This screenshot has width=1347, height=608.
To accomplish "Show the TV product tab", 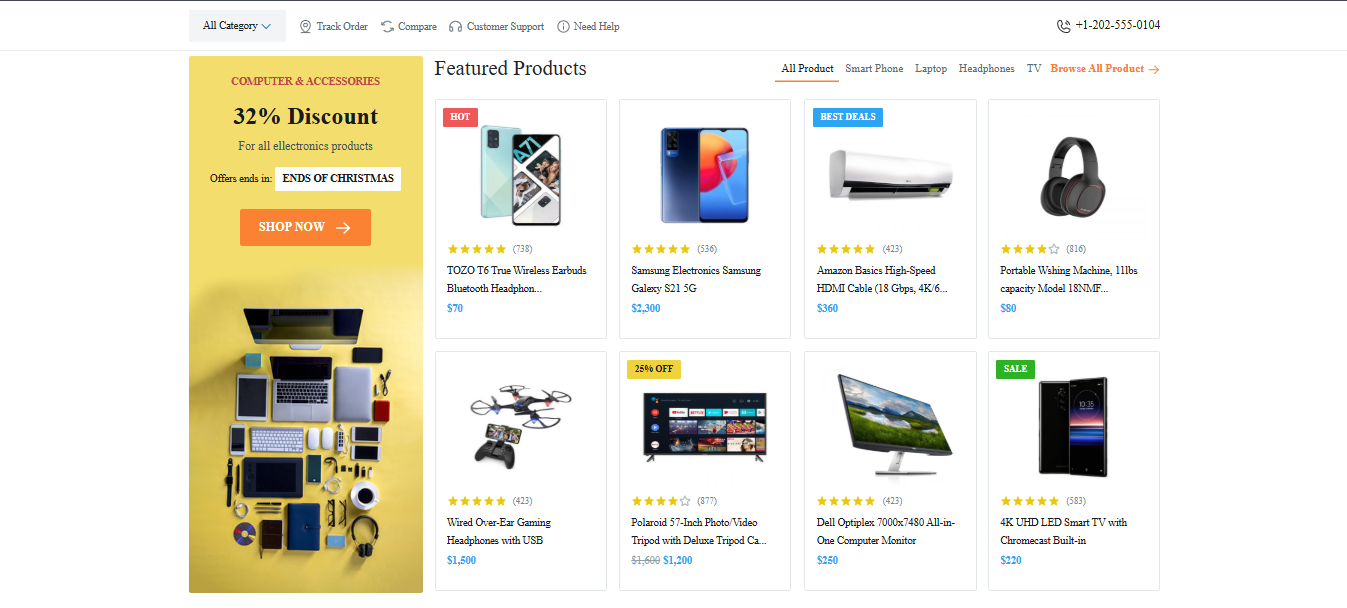I will (1034, 69).
